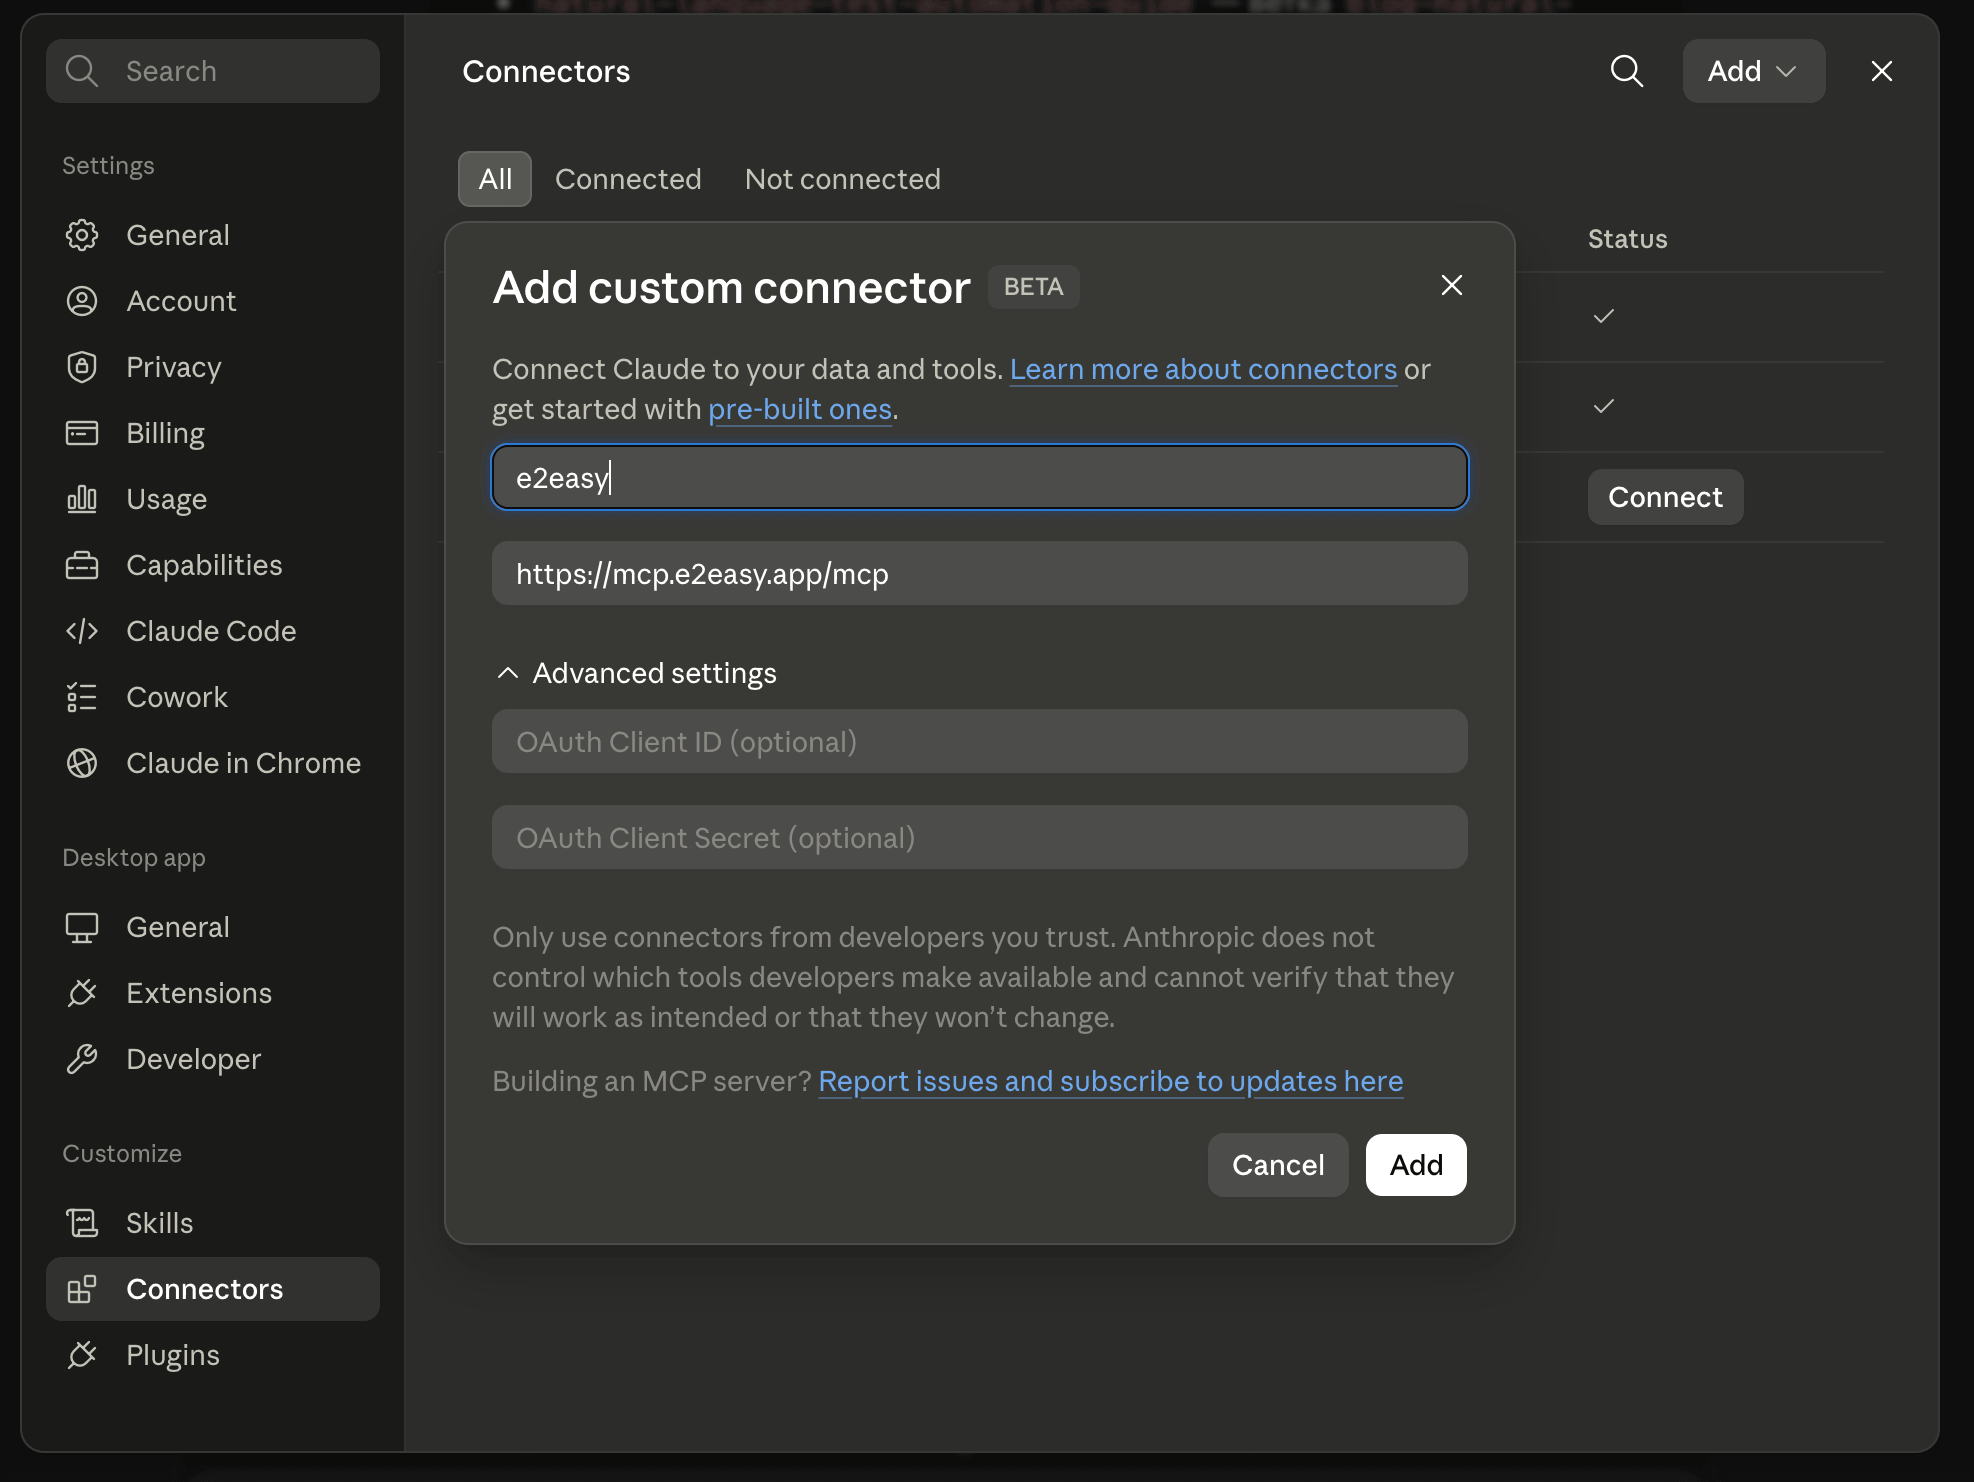Switch to the Not connected tab

[x=842, y=179]
